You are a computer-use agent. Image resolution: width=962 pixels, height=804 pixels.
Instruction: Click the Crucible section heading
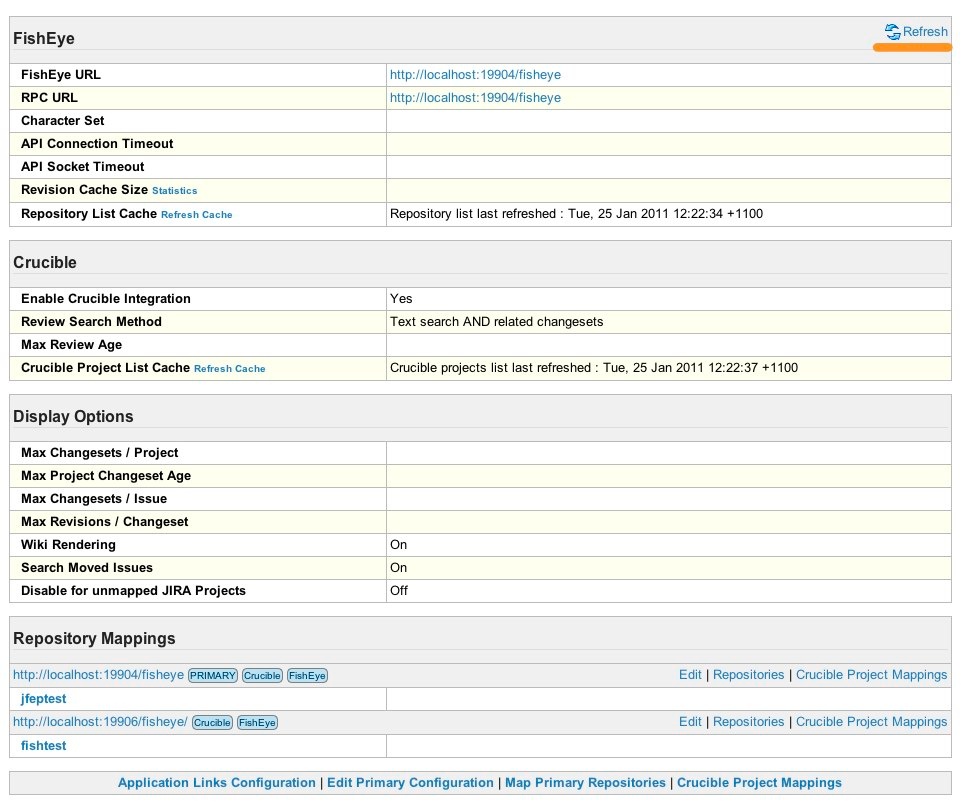point(45,262)
